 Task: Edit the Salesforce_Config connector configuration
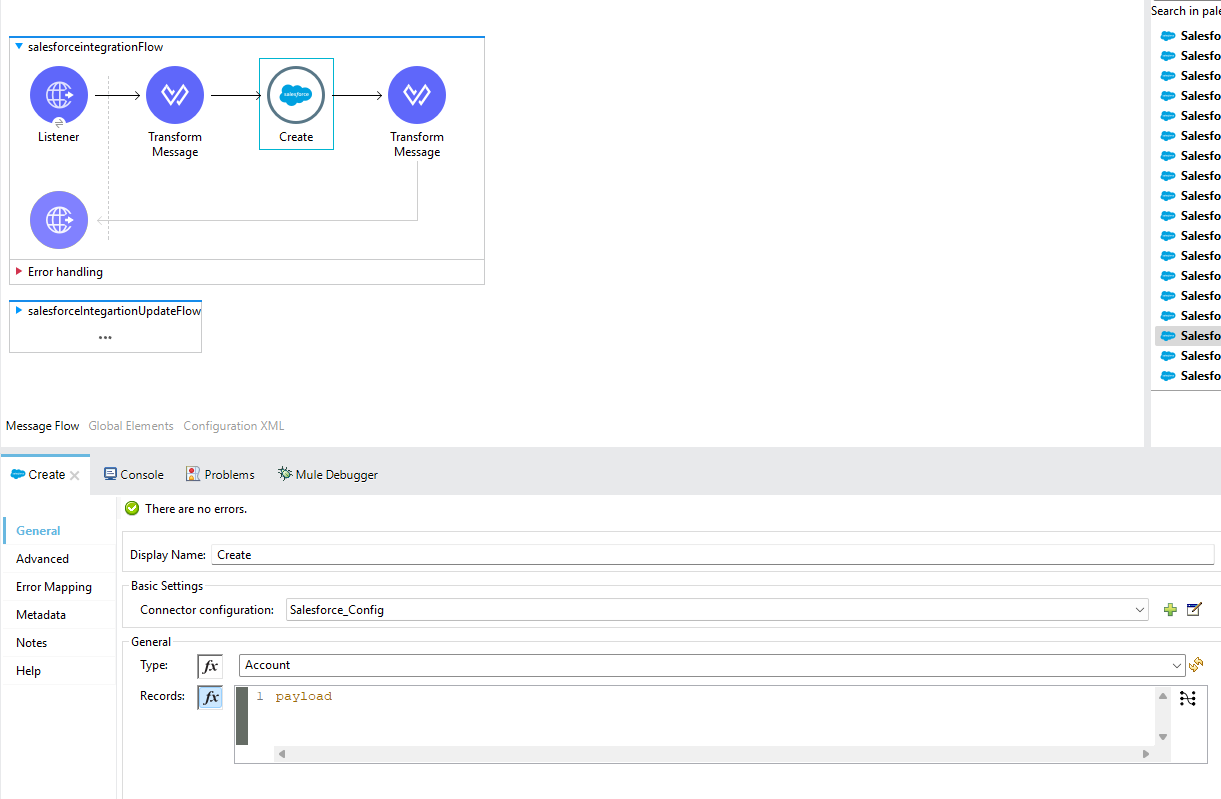pos(1194,609)
